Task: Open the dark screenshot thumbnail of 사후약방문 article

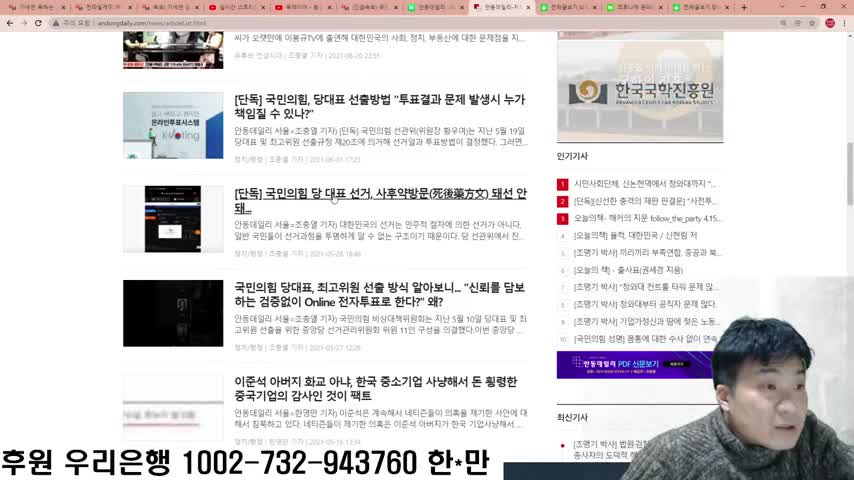Action: (173, 219)
